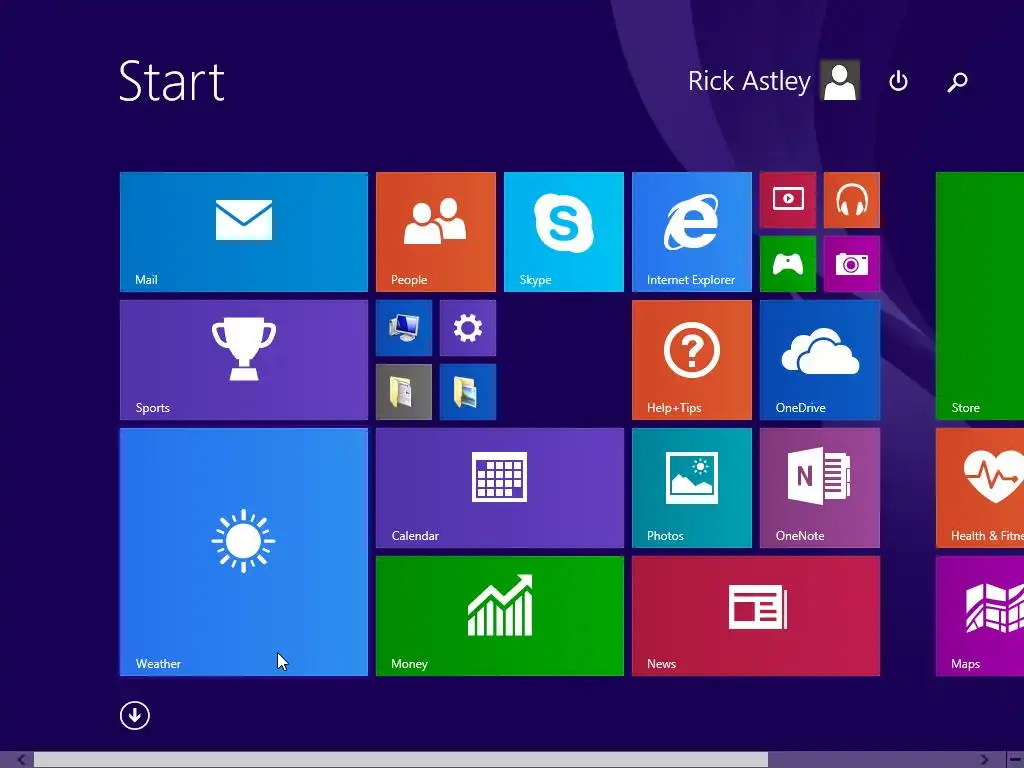Open the Internet Explorer tile
This screenshot has width=1024, height=768.
pyautogui.click(x=692, y=232)
